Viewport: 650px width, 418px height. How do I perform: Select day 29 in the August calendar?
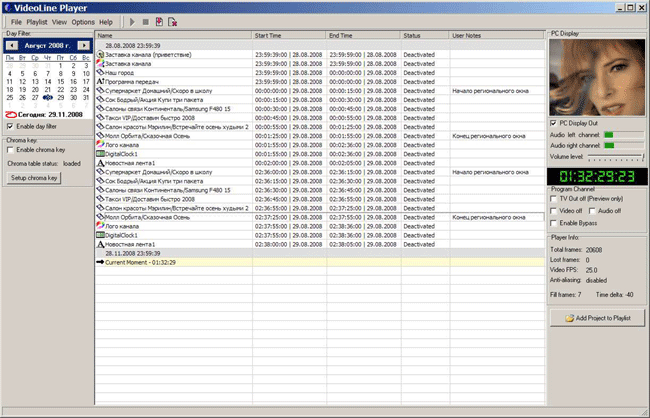61,97
